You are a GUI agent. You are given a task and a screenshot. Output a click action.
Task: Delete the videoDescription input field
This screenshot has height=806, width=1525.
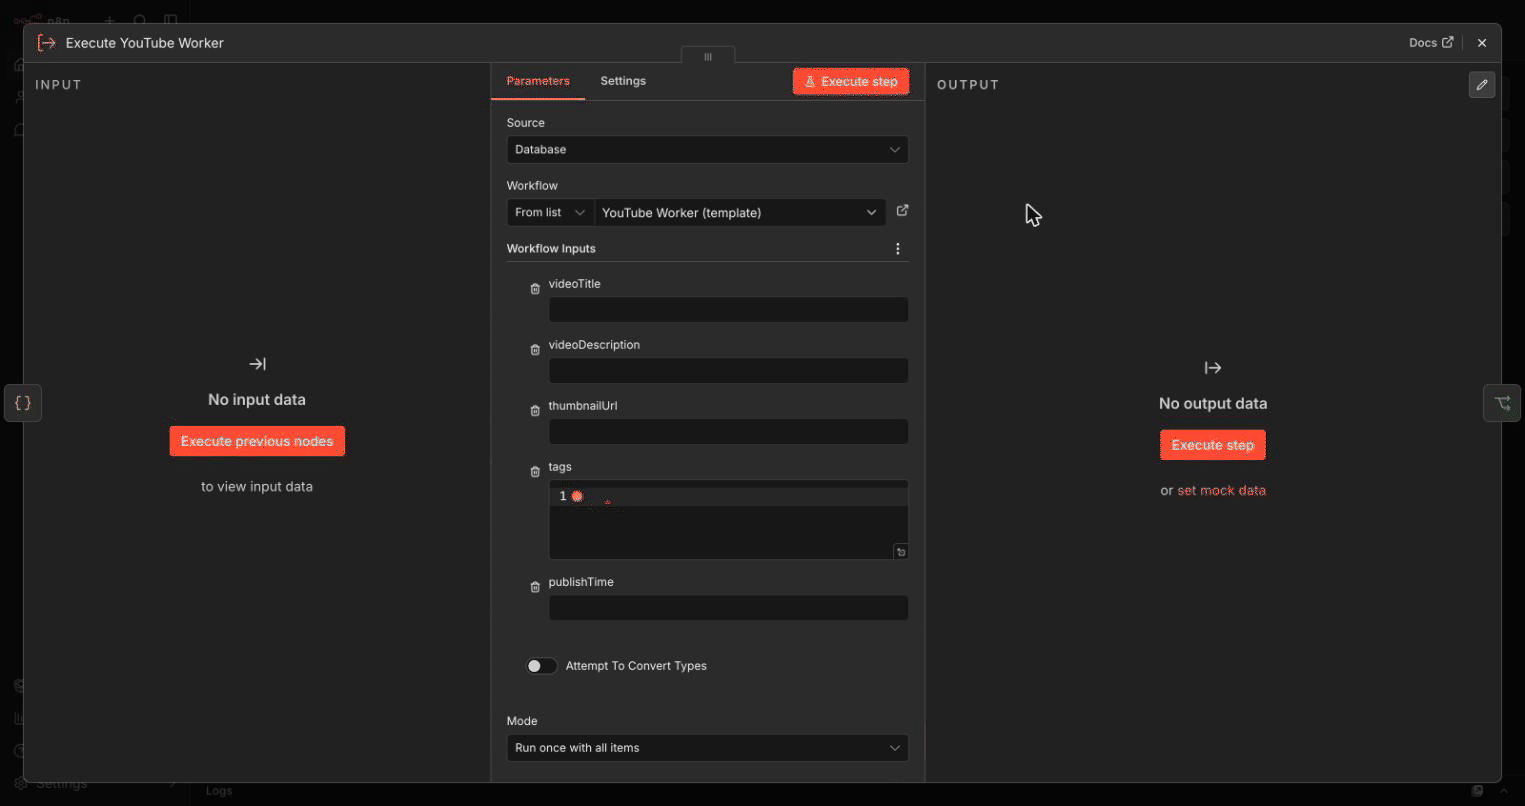535,350
